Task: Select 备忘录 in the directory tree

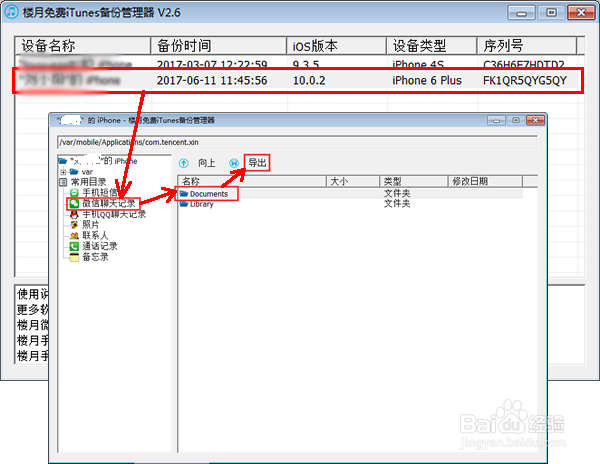Action: (x=95, y=257)
